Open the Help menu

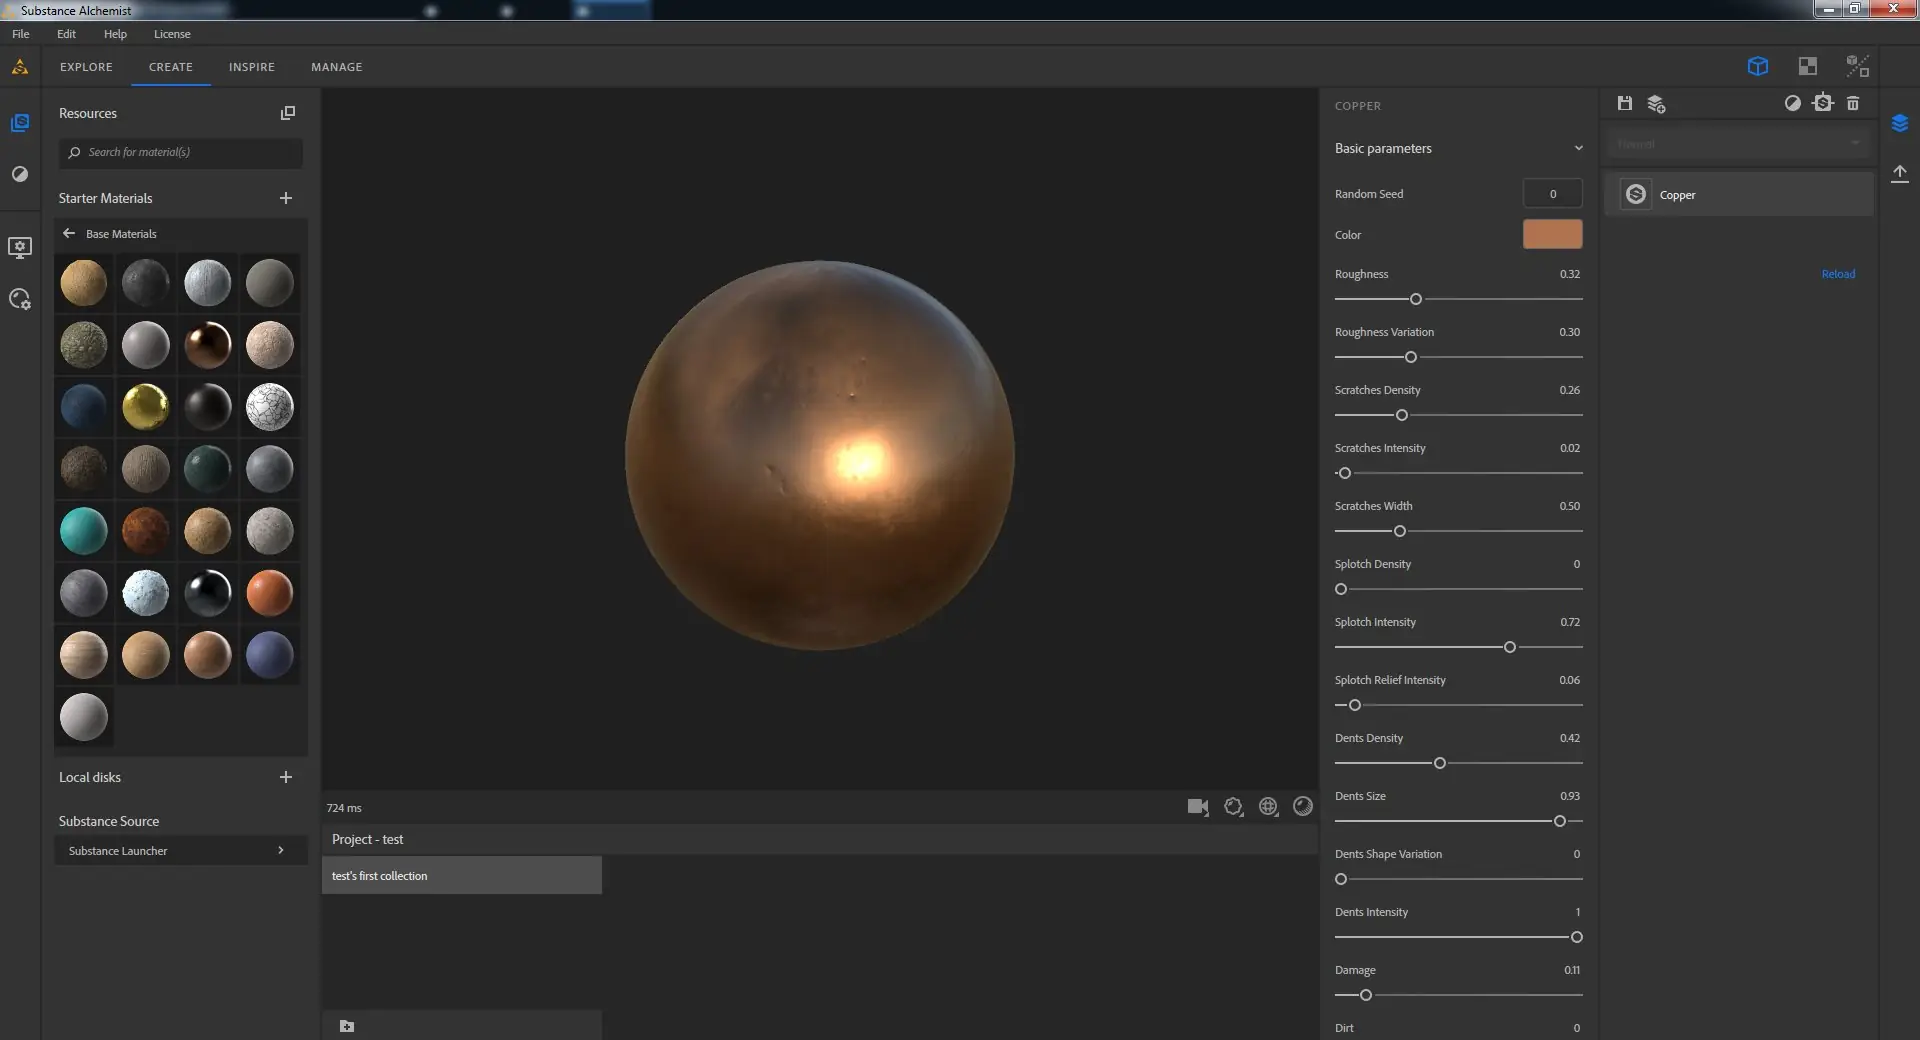click(115, 34)
